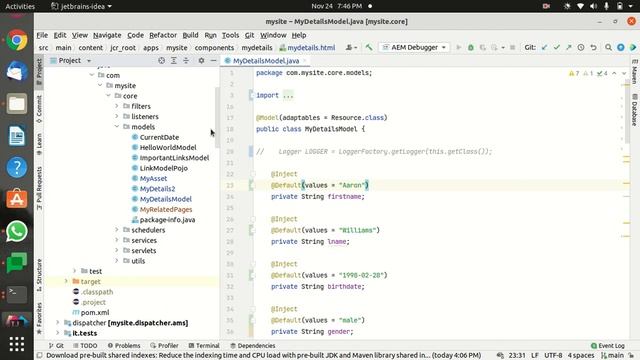Expand the folded import statements
Image resolution: width=640 pixels, height=360 pixels.
288,96
